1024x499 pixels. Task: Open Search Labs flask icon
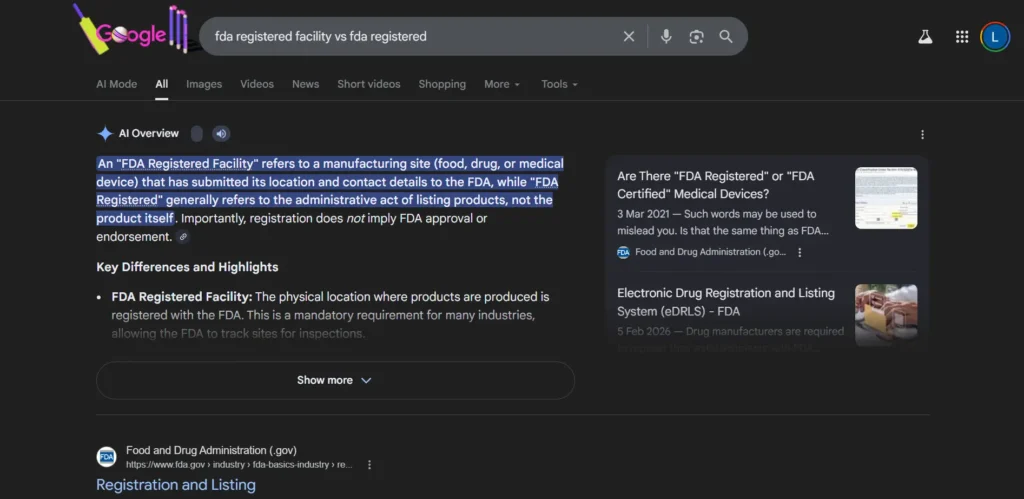coord(925,37)
